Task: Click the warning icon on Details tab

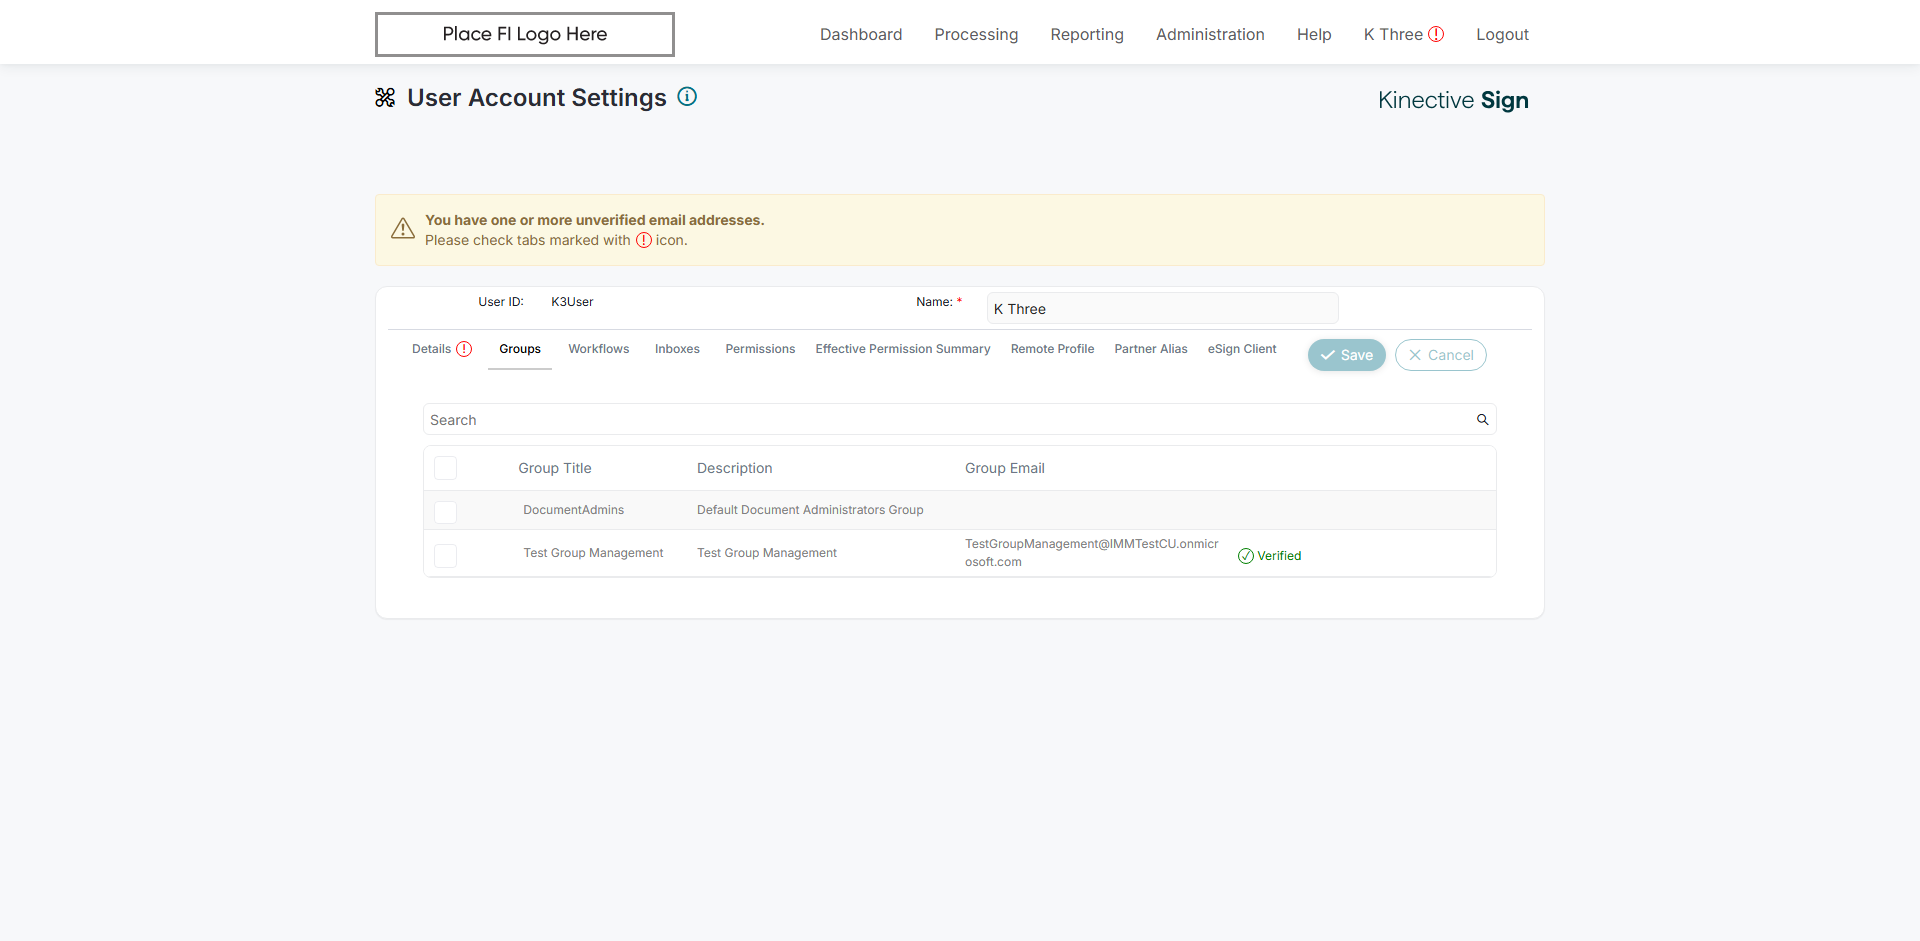Action: tap(464, 349)
